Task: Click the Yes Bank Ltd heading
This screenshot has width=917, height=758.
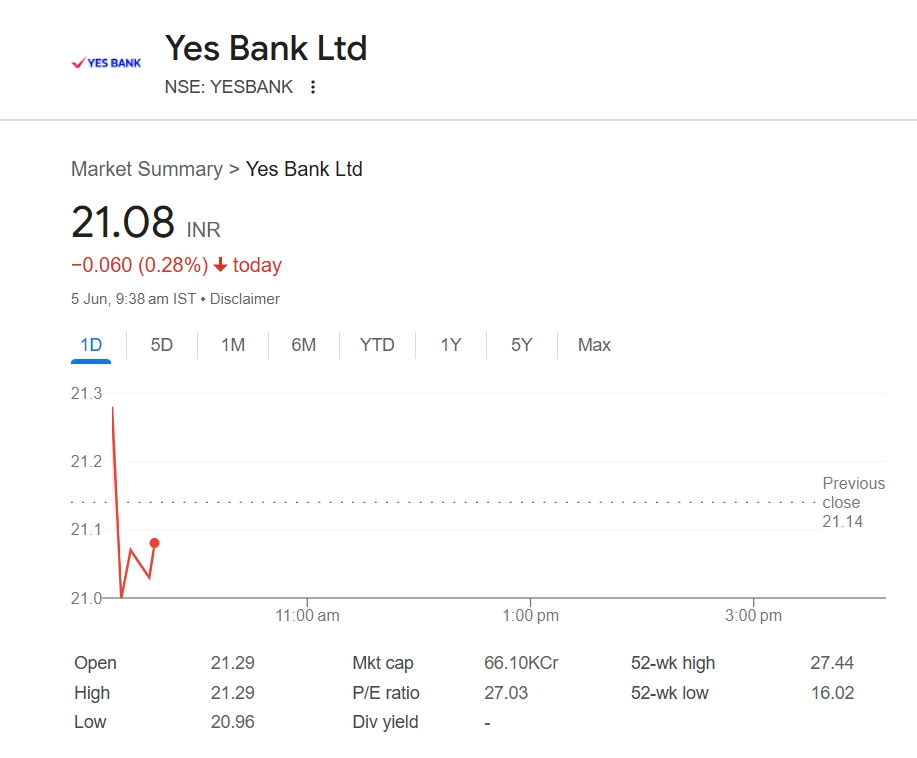Action: [266, 48]
